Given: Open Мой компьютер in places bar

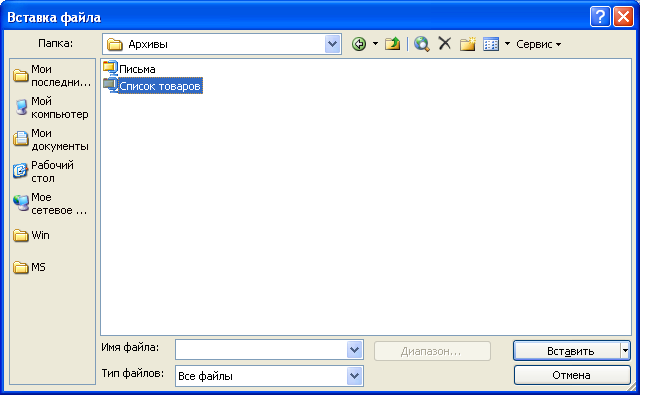Looking at the screenshot, I should [x=52, y=107].
